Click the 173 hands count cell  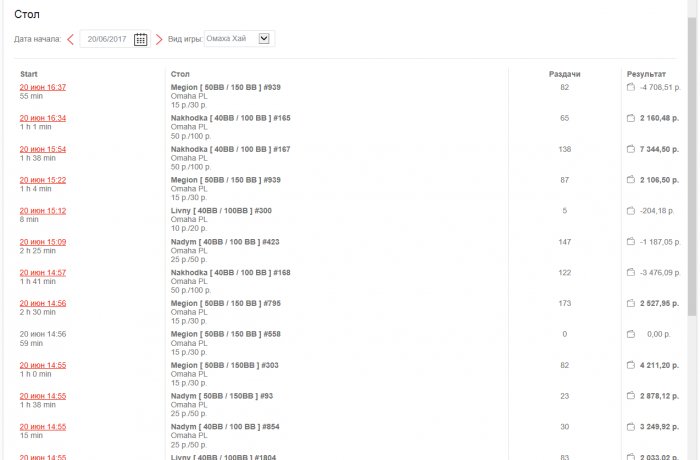(564, 303)
